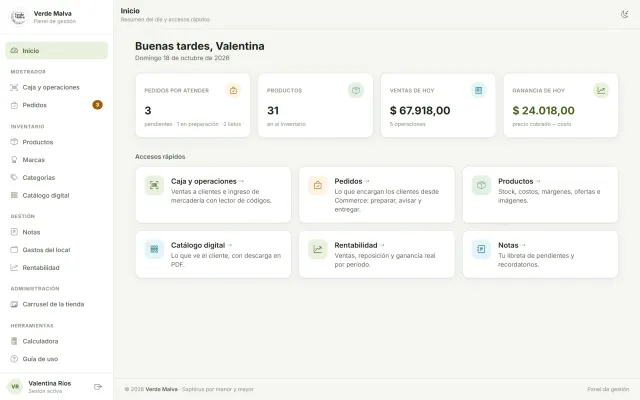The height and width of the screenshot is (400, 640).
Task: Open the Ventas de hoy card
Action: pos(438,105)
